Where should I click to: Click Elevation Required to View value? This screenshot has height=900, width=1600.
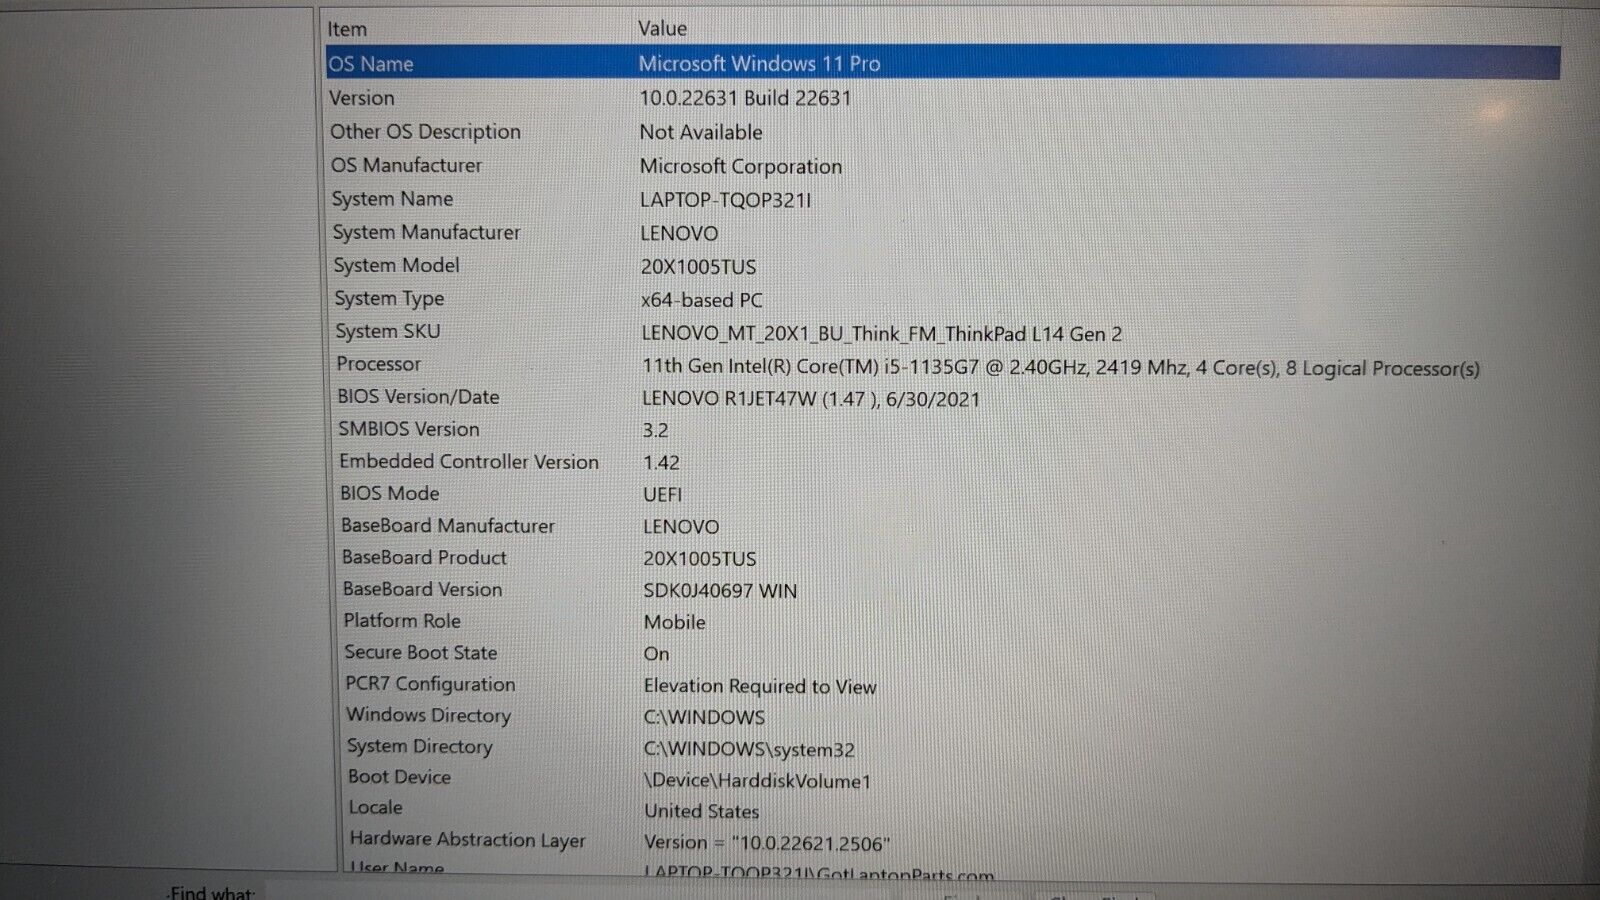tap(760, 686)
